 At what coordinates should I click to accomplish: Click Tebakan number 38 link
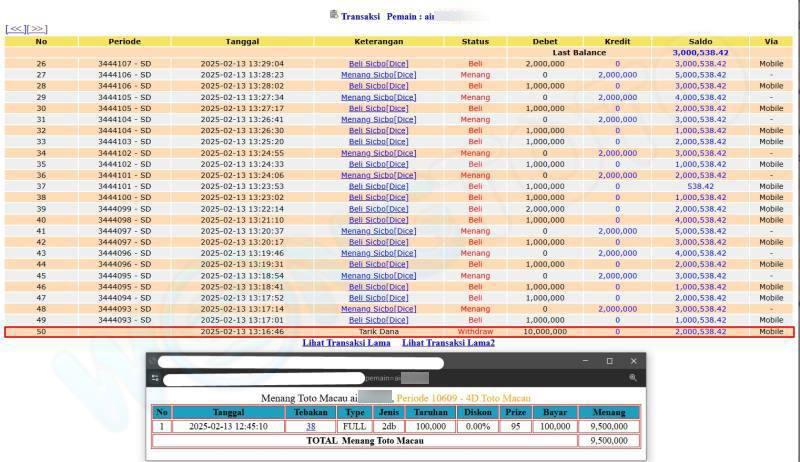coord(310,426)
